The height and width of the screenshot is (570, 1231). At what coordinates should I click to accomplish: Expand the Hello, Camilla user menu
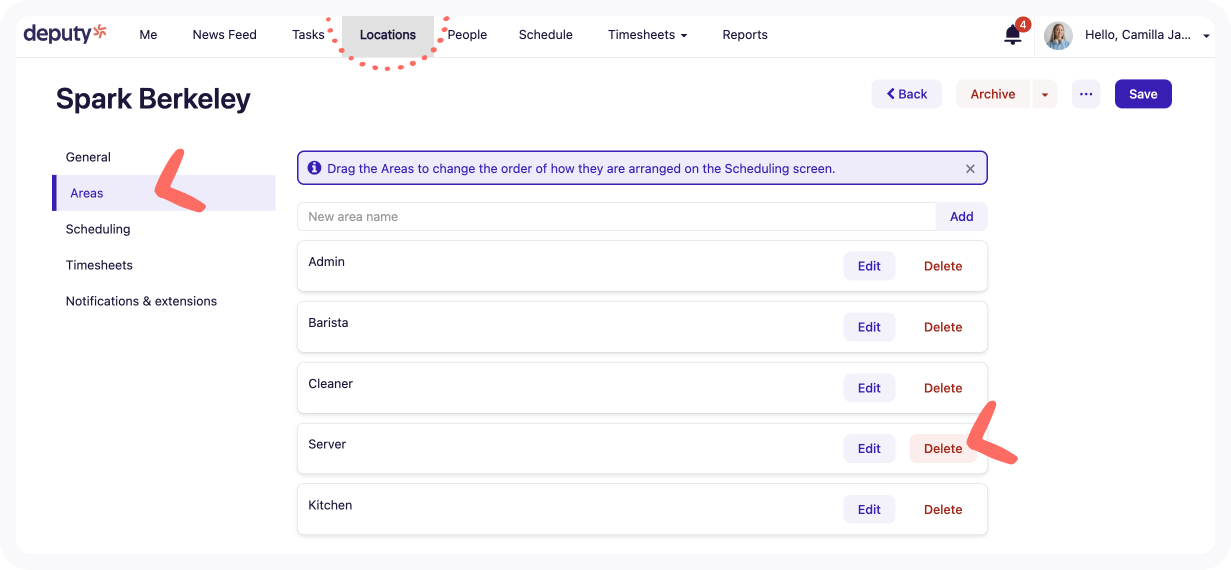1147,35
